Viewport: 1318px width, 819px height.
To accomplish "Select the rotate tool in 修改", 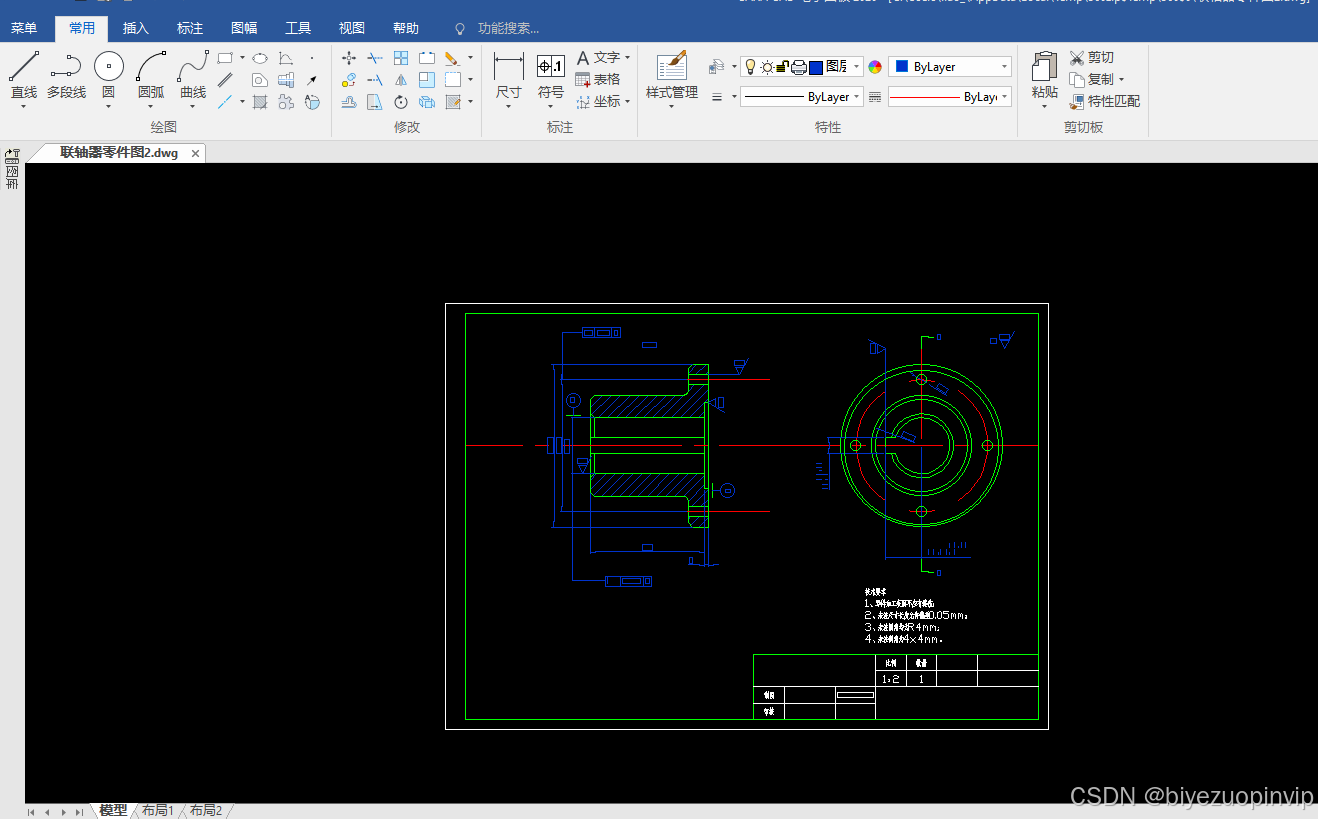I will click(401, 102).
